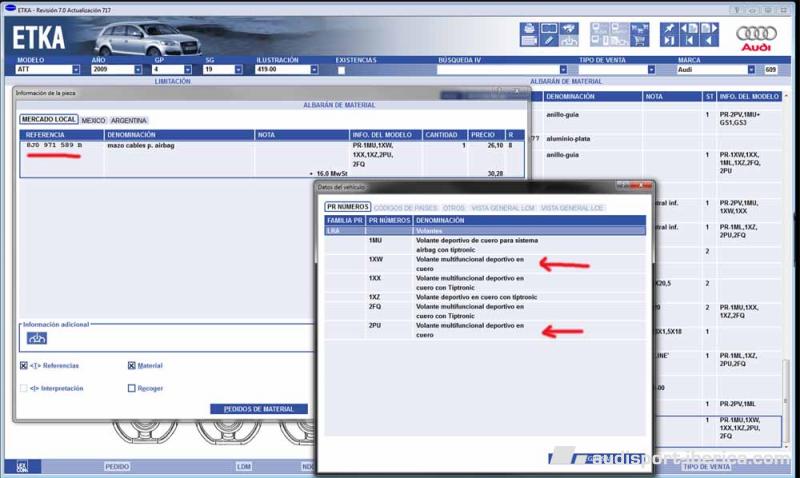Open the ILUSTRACIÓN dropdown showing 419-00
800x478 pixels.
coord(314,69)
